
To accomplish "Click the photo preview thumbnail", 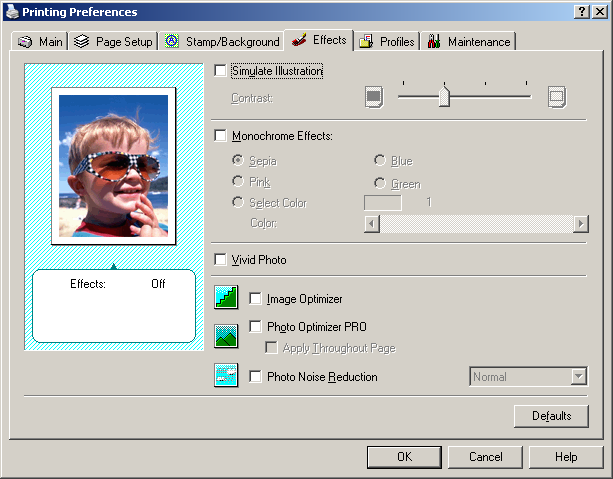I will click(x=113, y=166).
